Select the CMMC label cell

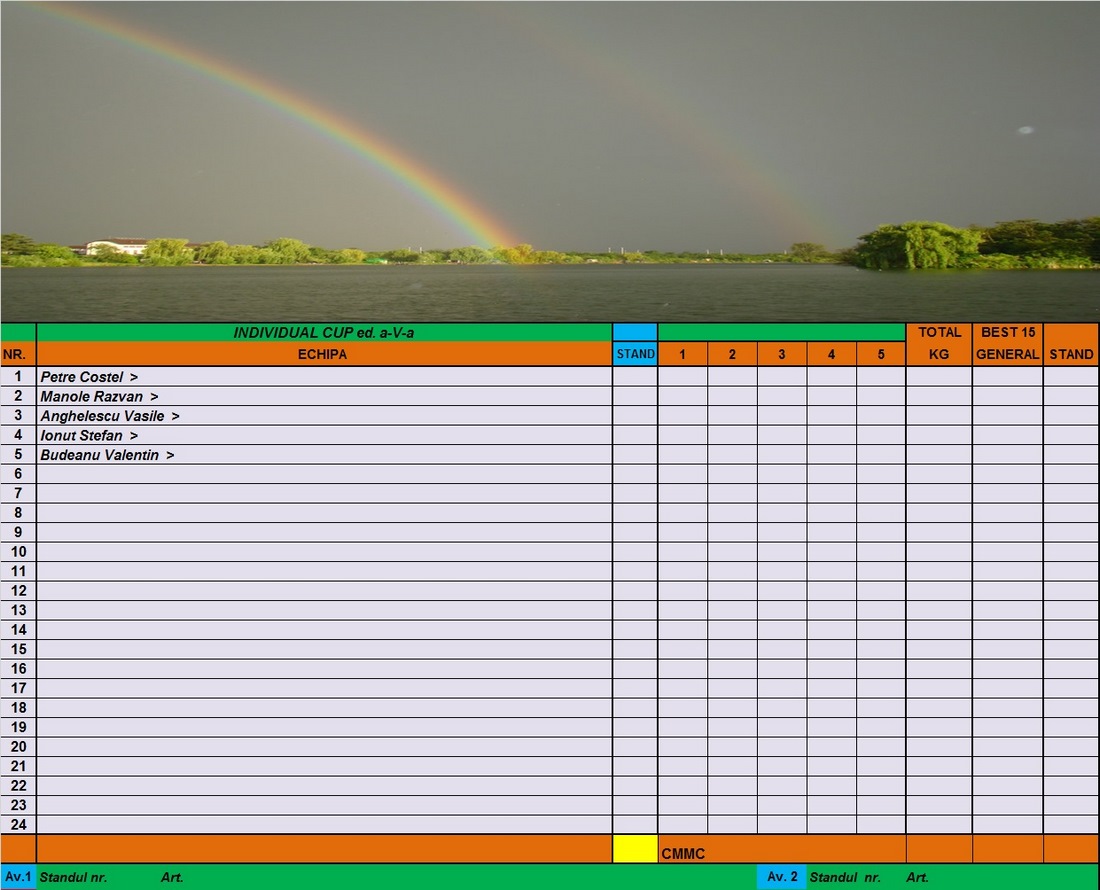[x=684, y=854]
